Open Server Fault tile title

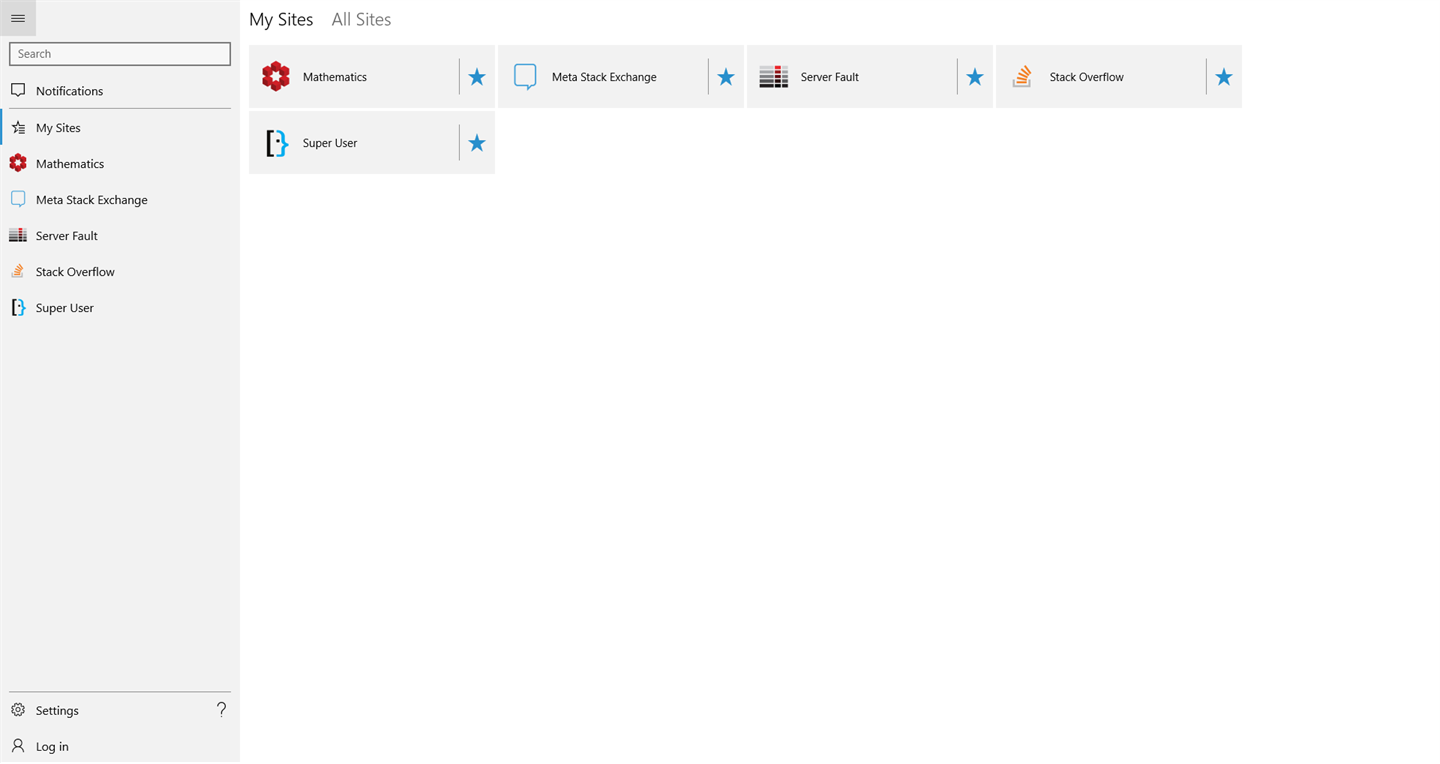click(x=830, y=77)
